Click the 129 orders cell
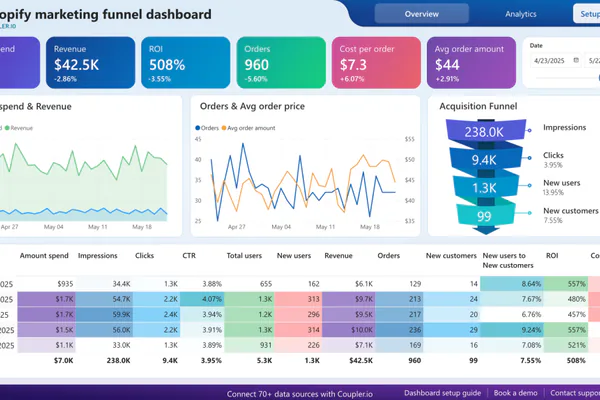 tap(399, 284)
